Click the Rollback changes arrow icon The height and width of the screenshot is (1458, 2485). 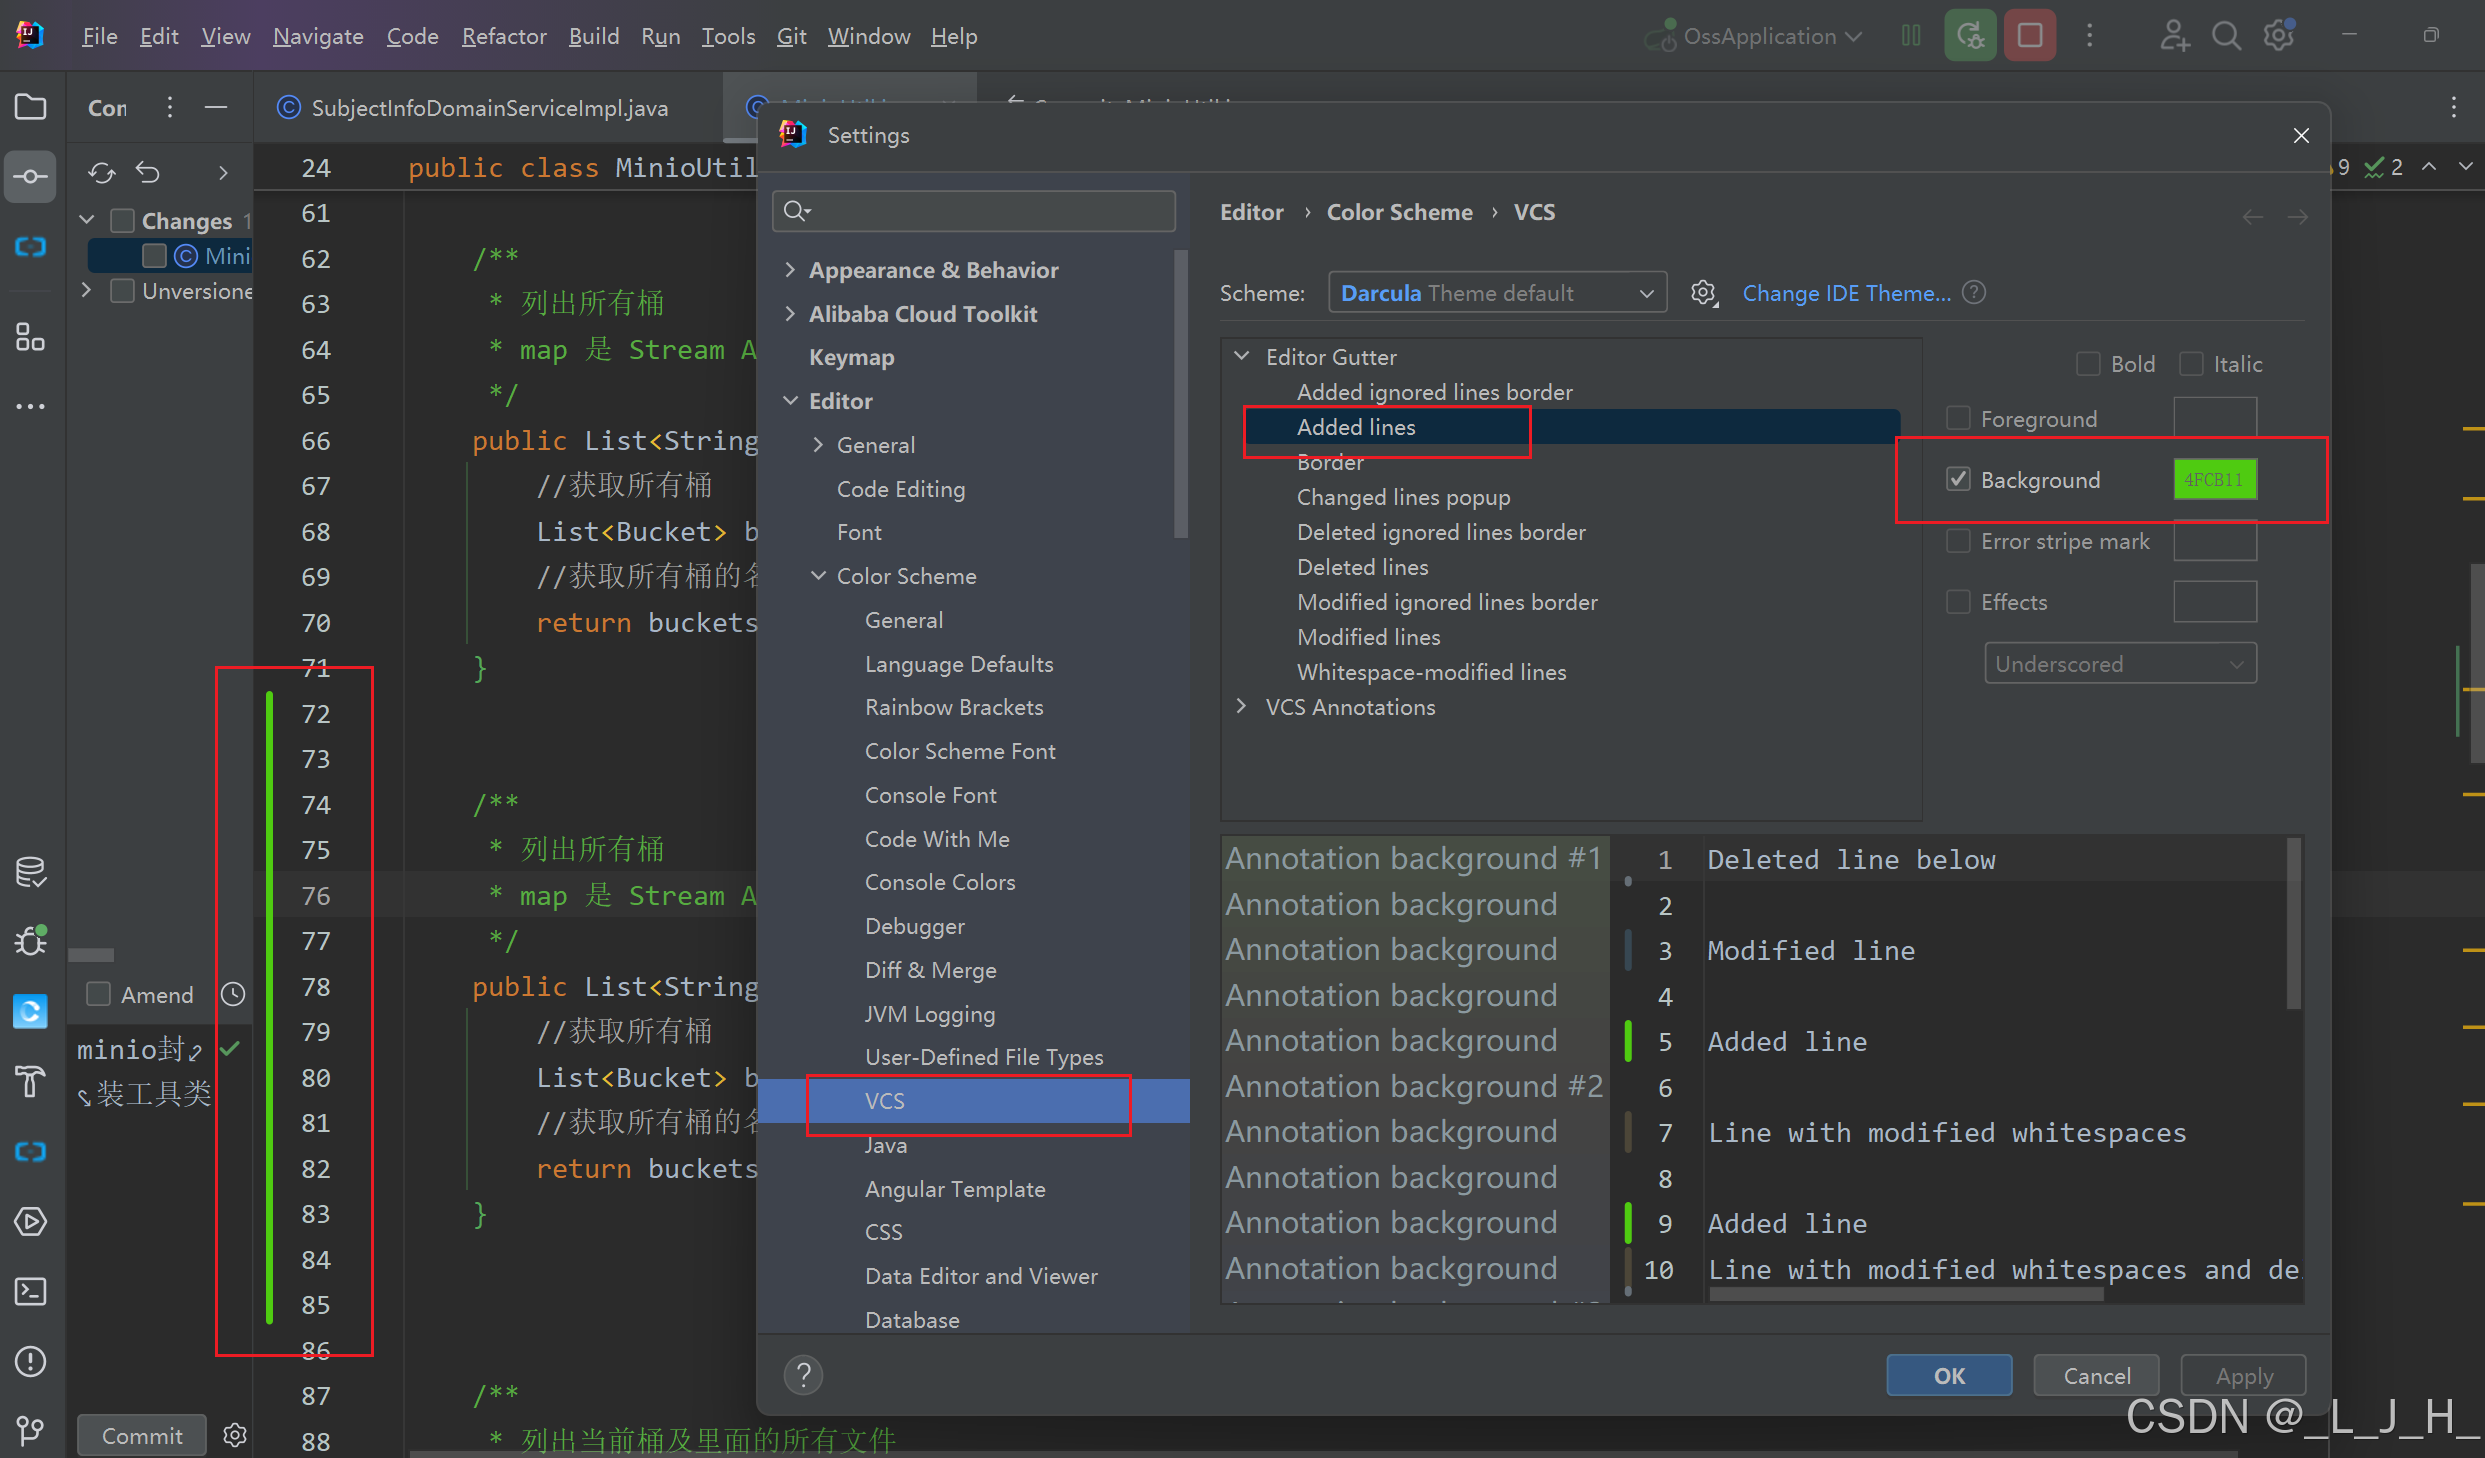pyautogui.click(x=148, y=173)
